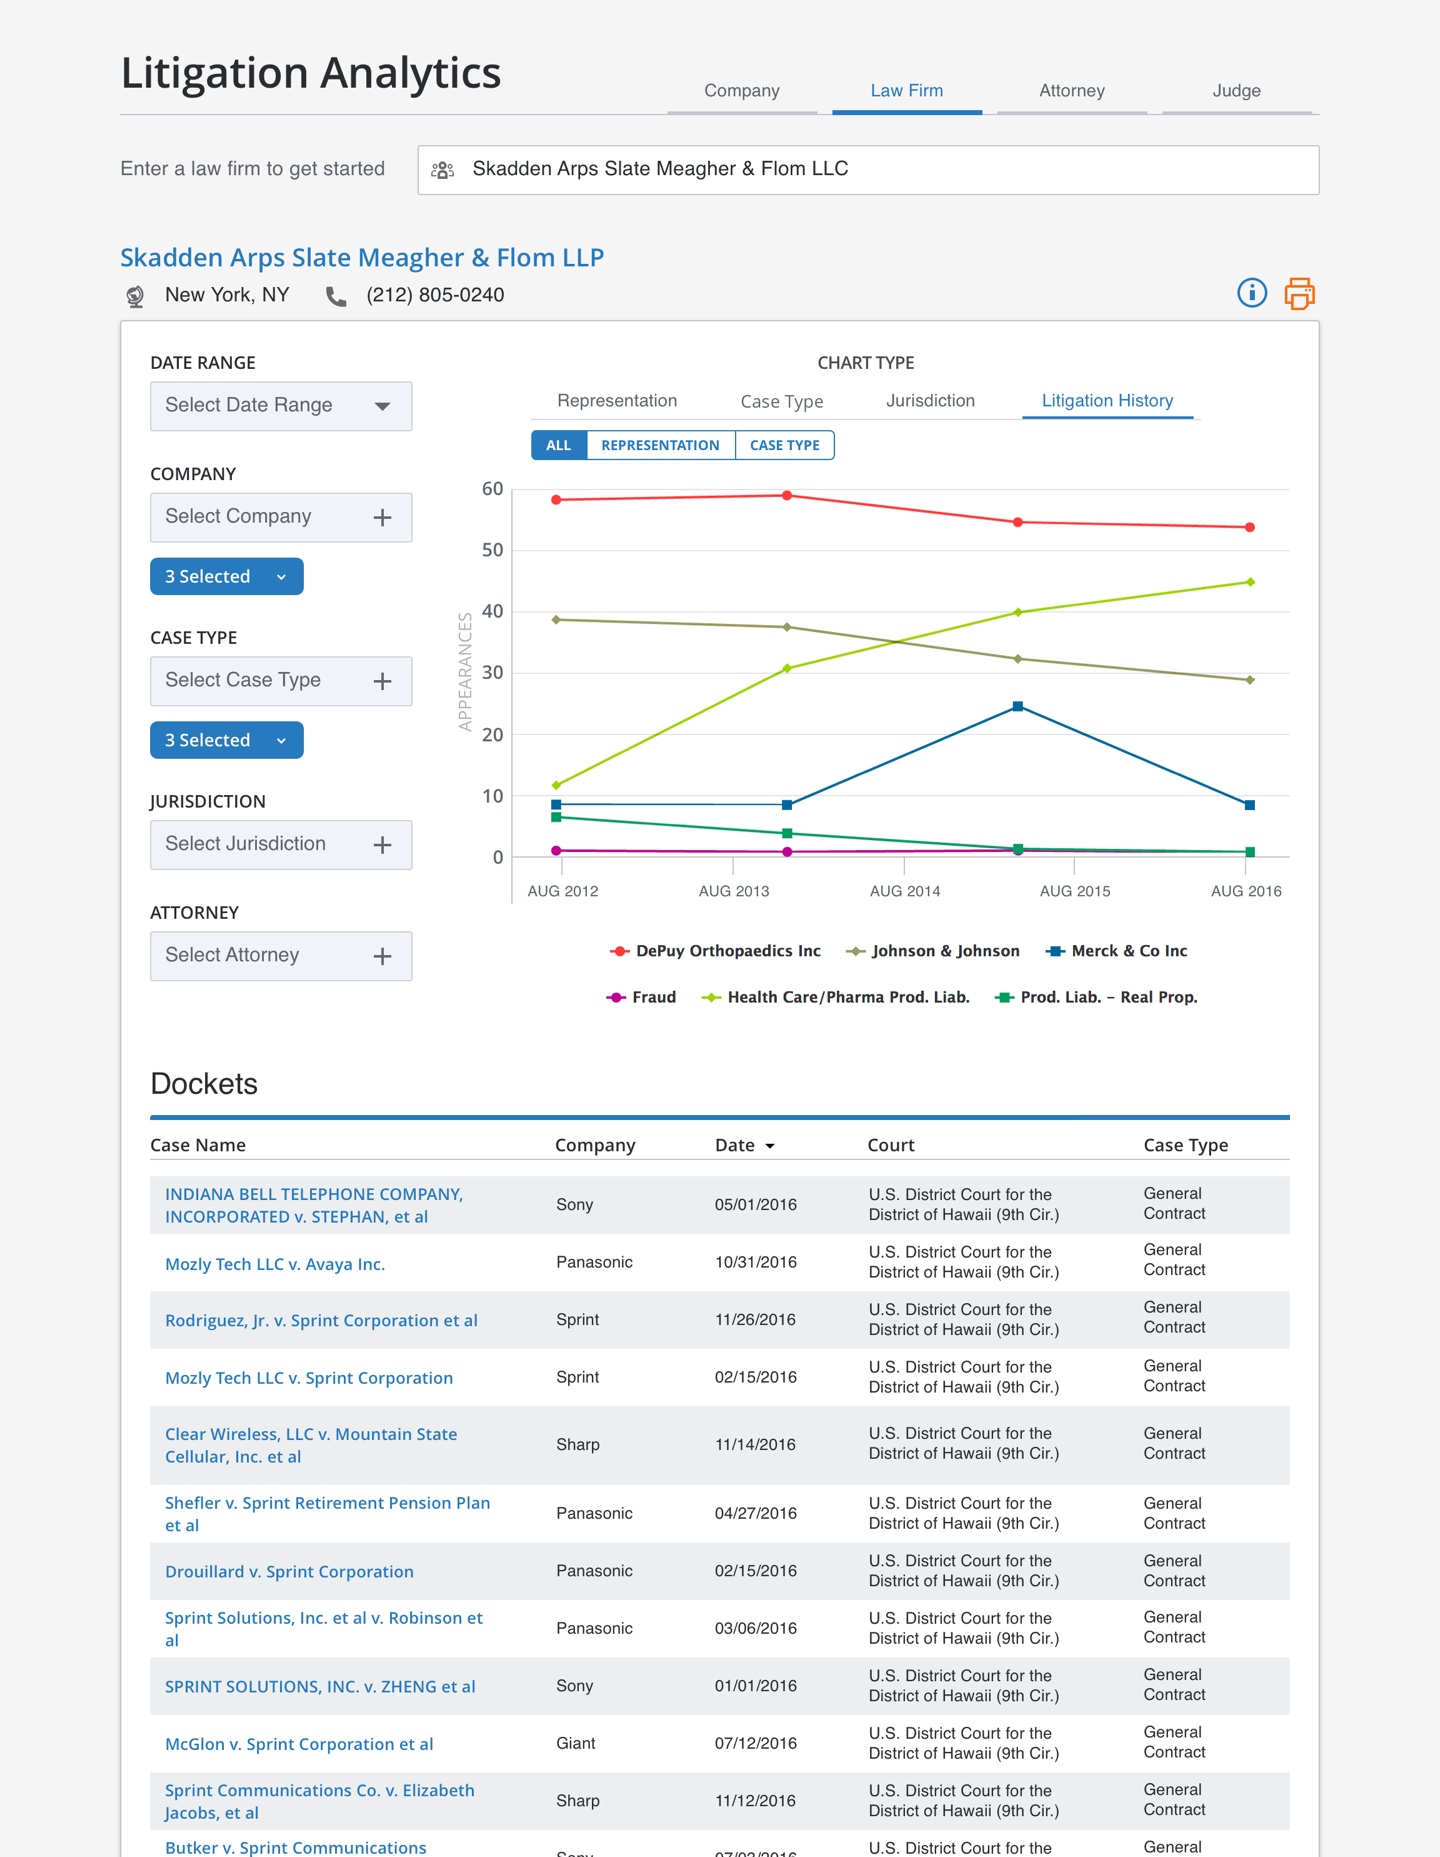1440x1857 pixels.
Task: Expand the company 3 Selected dropdown
Action: coord(226,577)
